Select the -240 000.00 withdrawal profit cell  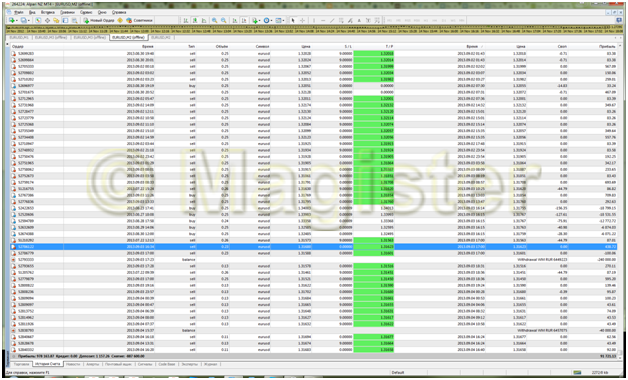click(x=608, y=259)
